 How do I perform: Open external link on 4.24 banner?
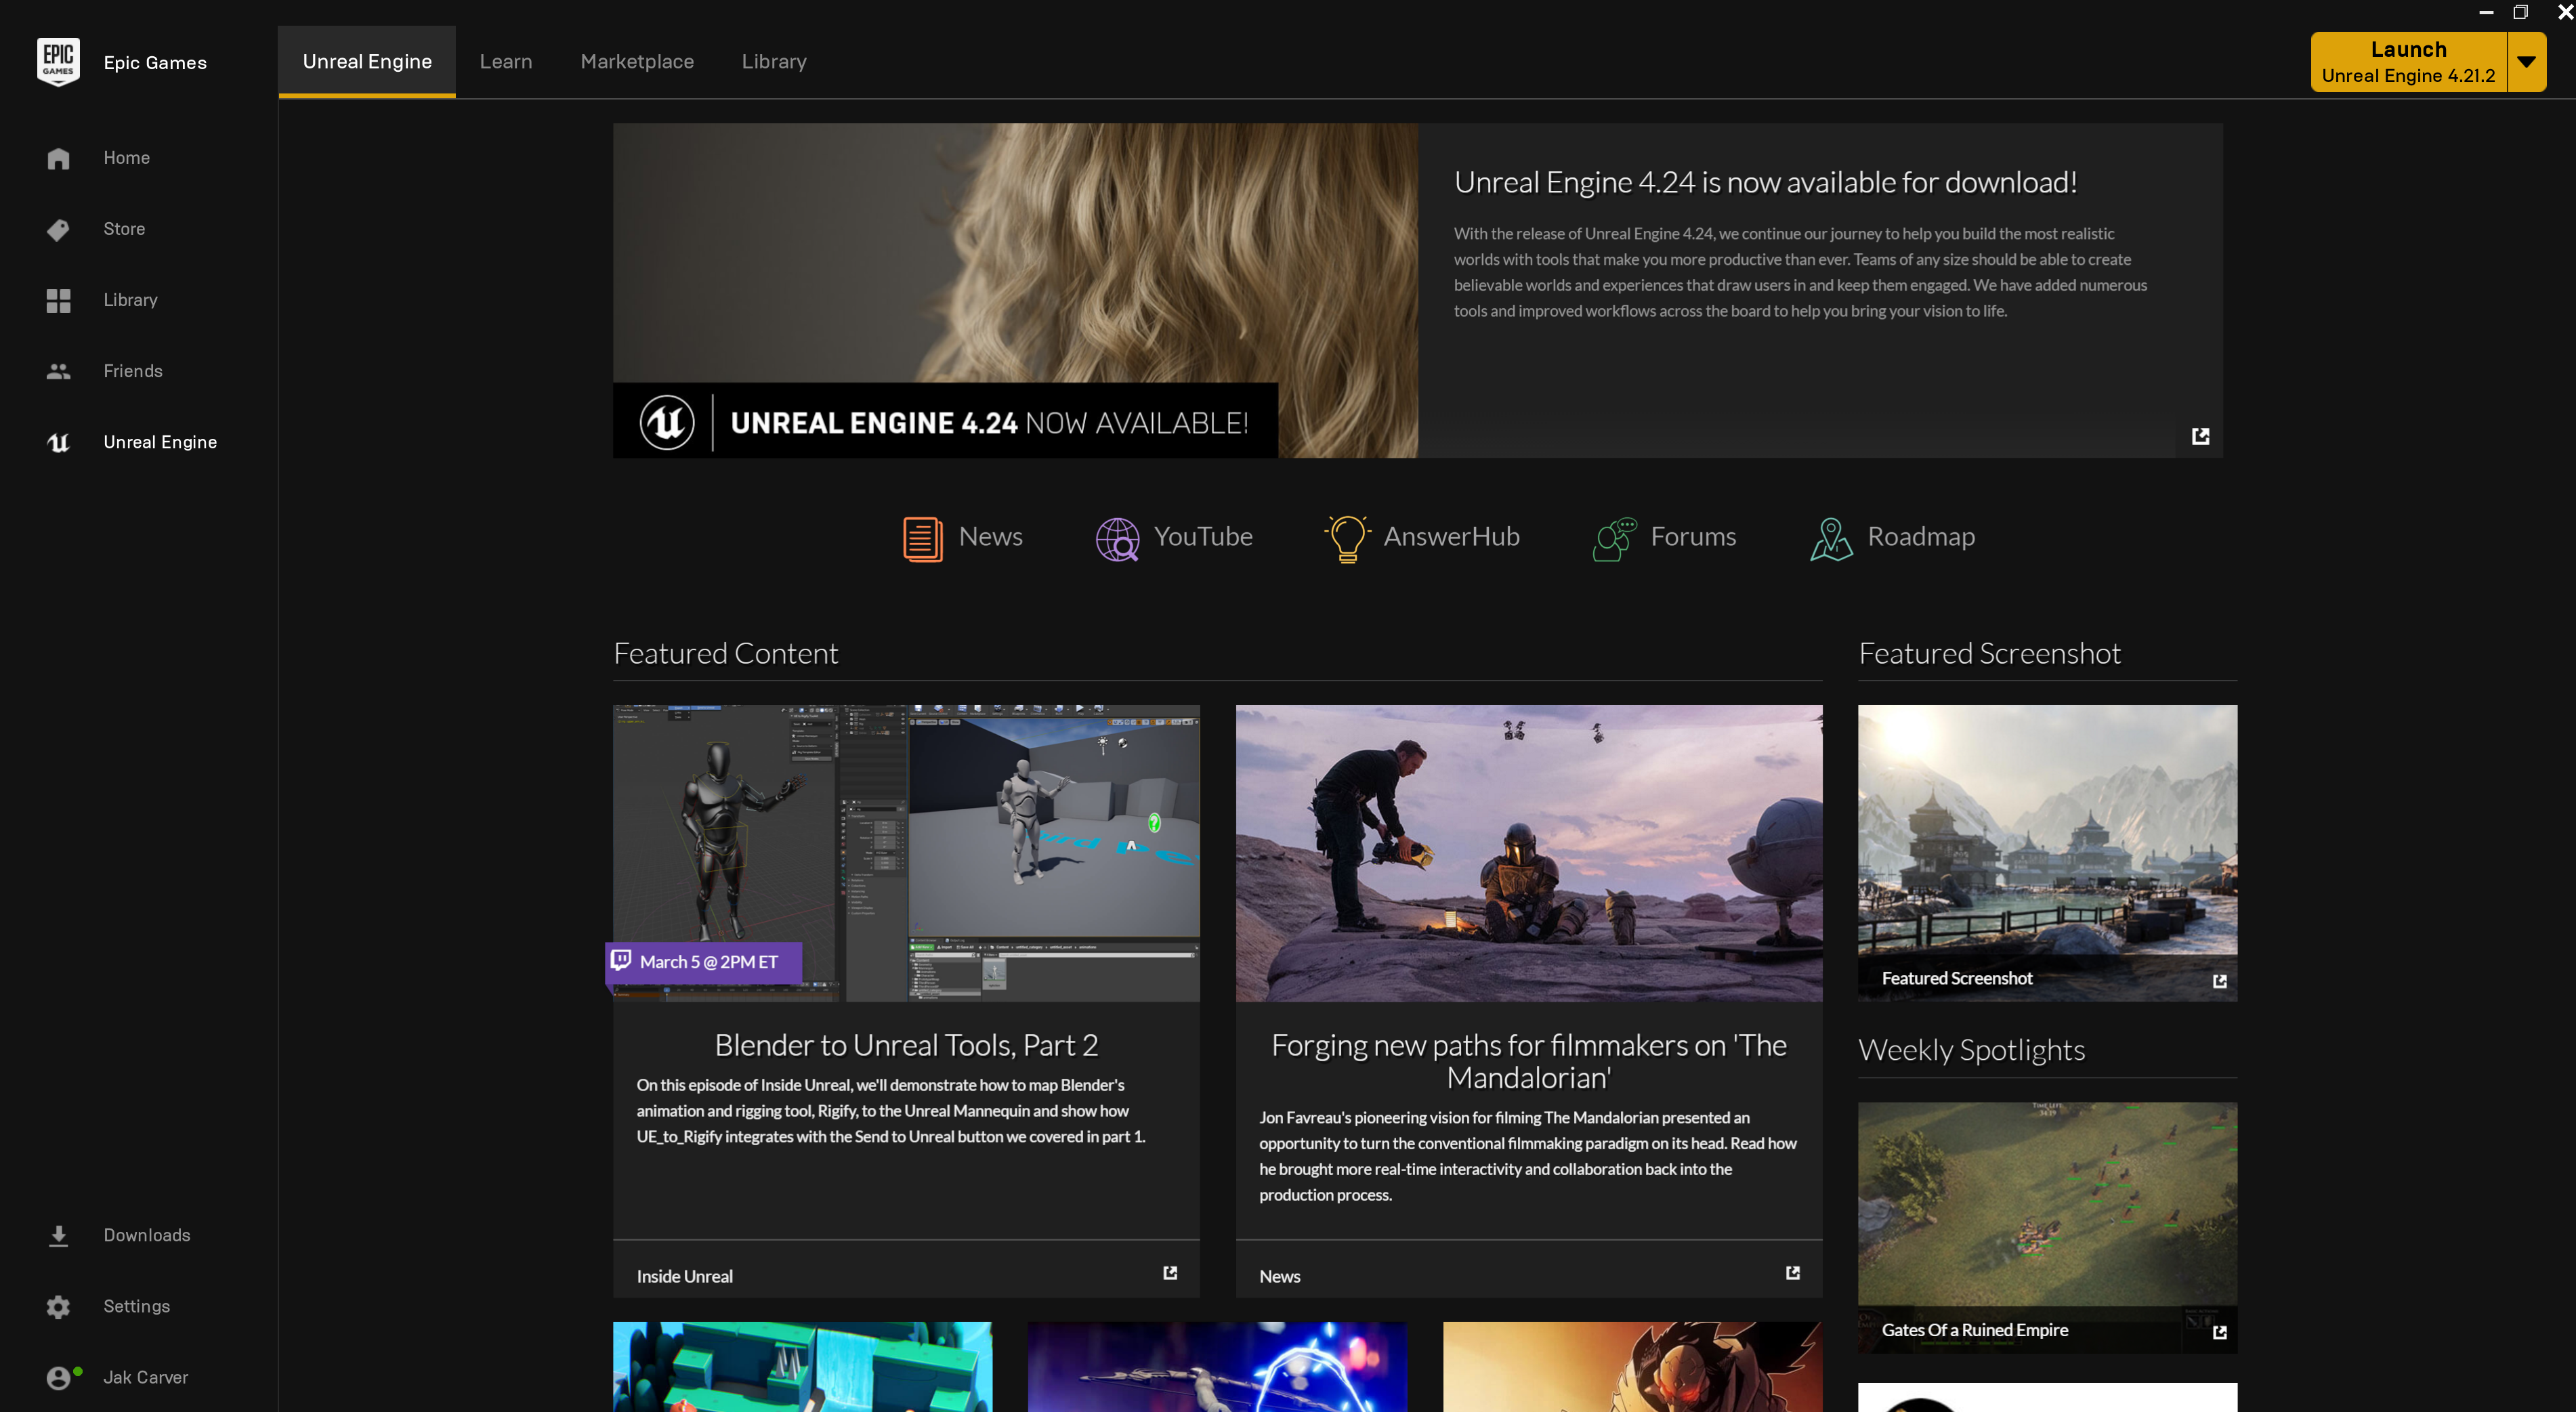2200,436
